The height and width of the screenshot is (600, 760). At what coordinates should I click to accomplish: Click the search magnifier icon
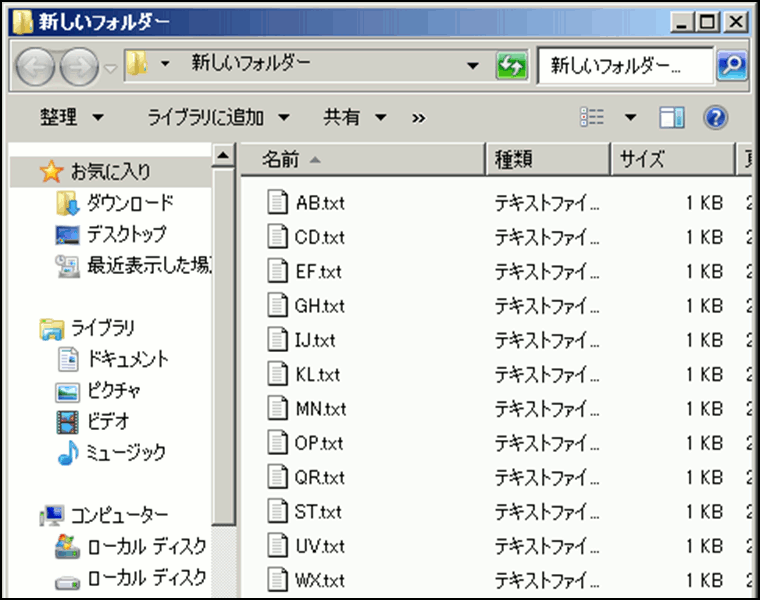732,66
